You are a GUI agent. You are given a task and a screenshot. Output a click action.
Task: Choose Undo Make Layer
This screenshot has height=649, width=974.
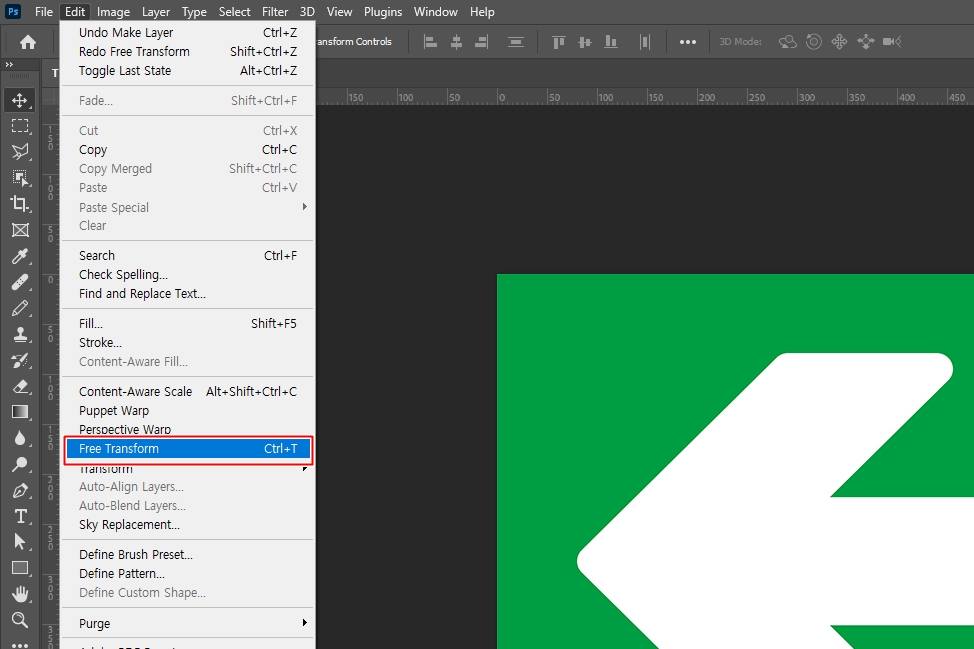tap(188, 32)
